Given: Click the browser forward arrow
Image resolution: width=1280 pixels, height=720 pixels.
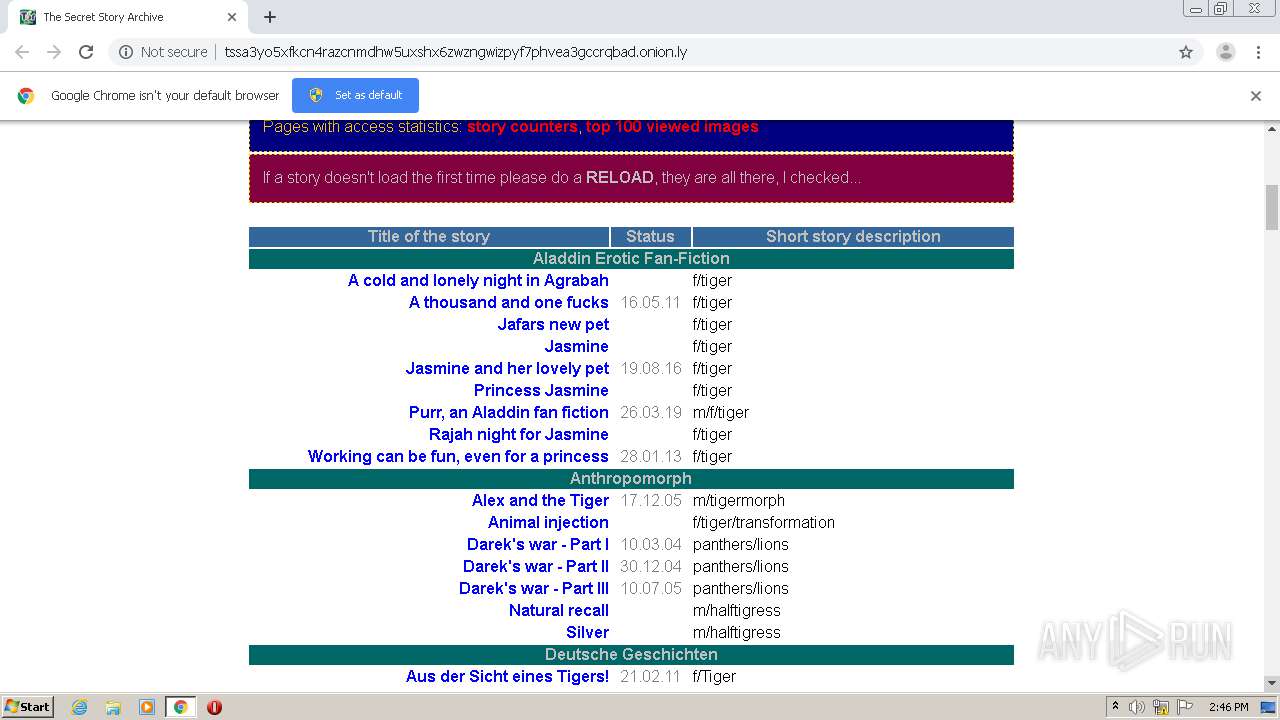Looking at the screenshot, I should point(54,52).
